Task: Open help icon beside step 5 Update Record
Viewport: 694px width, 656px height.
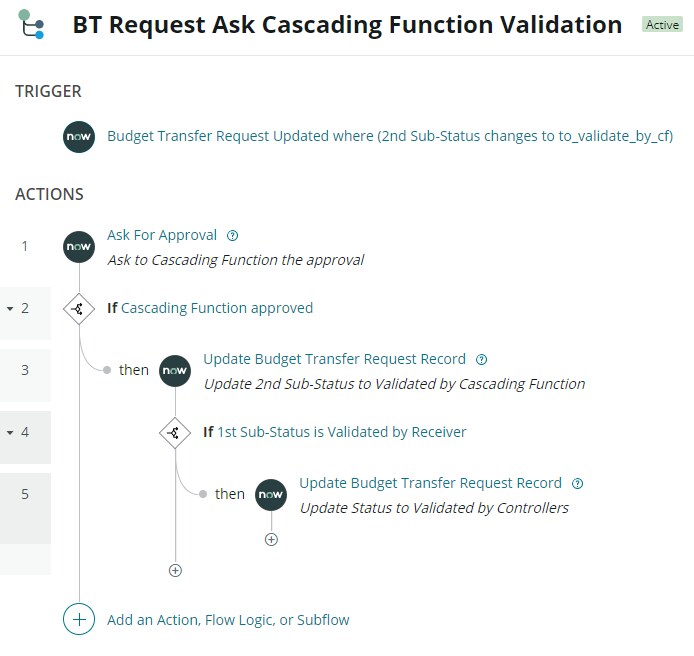Action: (578, 483)
